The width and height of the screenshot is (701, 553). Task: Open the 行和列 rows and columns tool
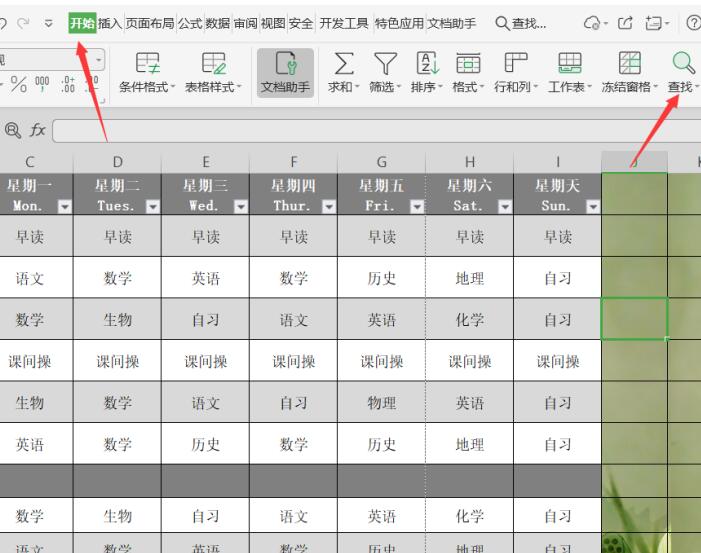516,72
